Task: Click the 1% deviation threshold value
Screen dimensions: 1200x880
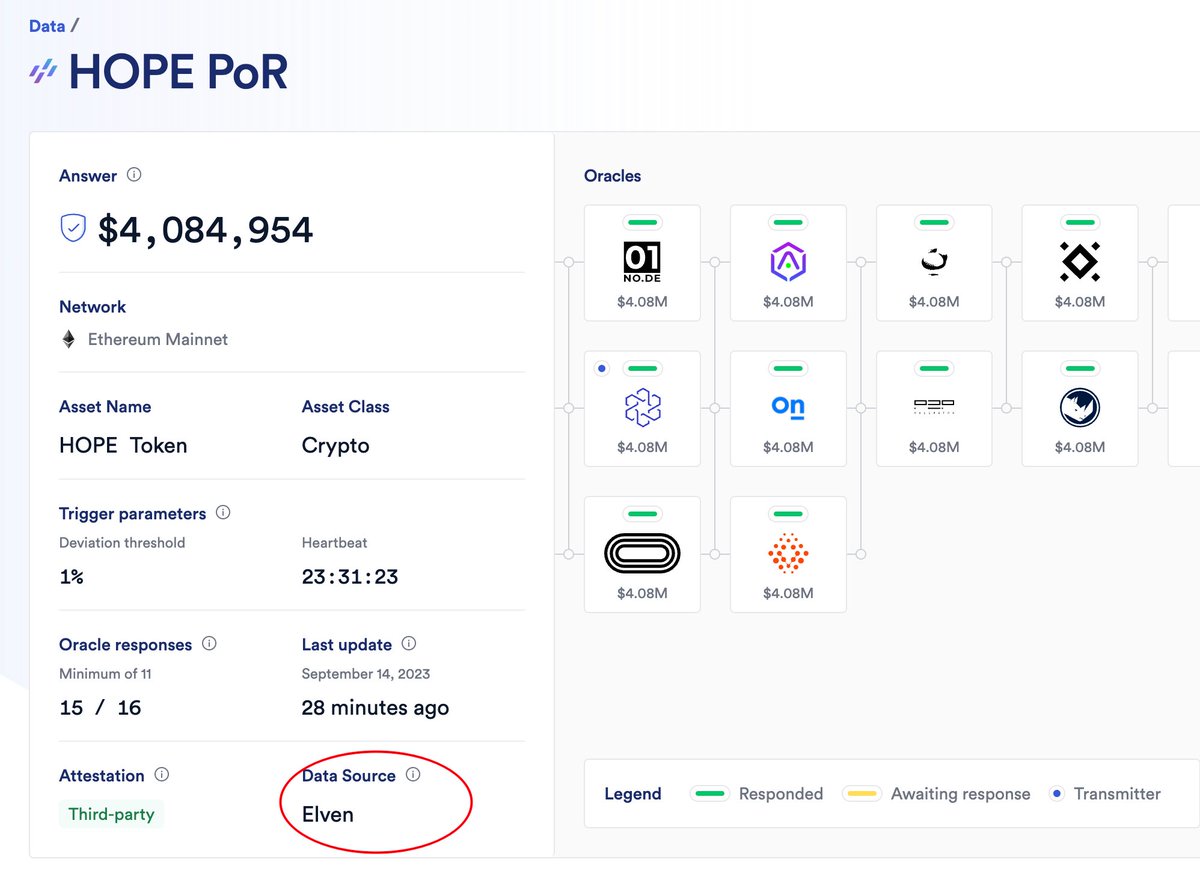Action: click(71, 577)
